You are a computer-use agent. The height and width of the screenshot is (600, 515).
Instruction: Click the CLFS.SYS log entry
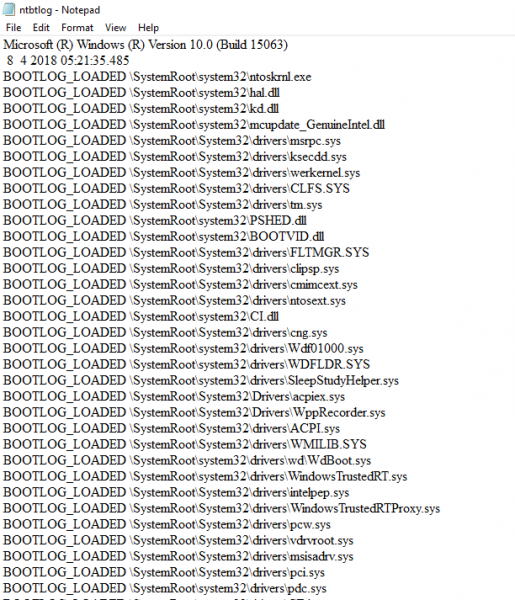[176, 189]
